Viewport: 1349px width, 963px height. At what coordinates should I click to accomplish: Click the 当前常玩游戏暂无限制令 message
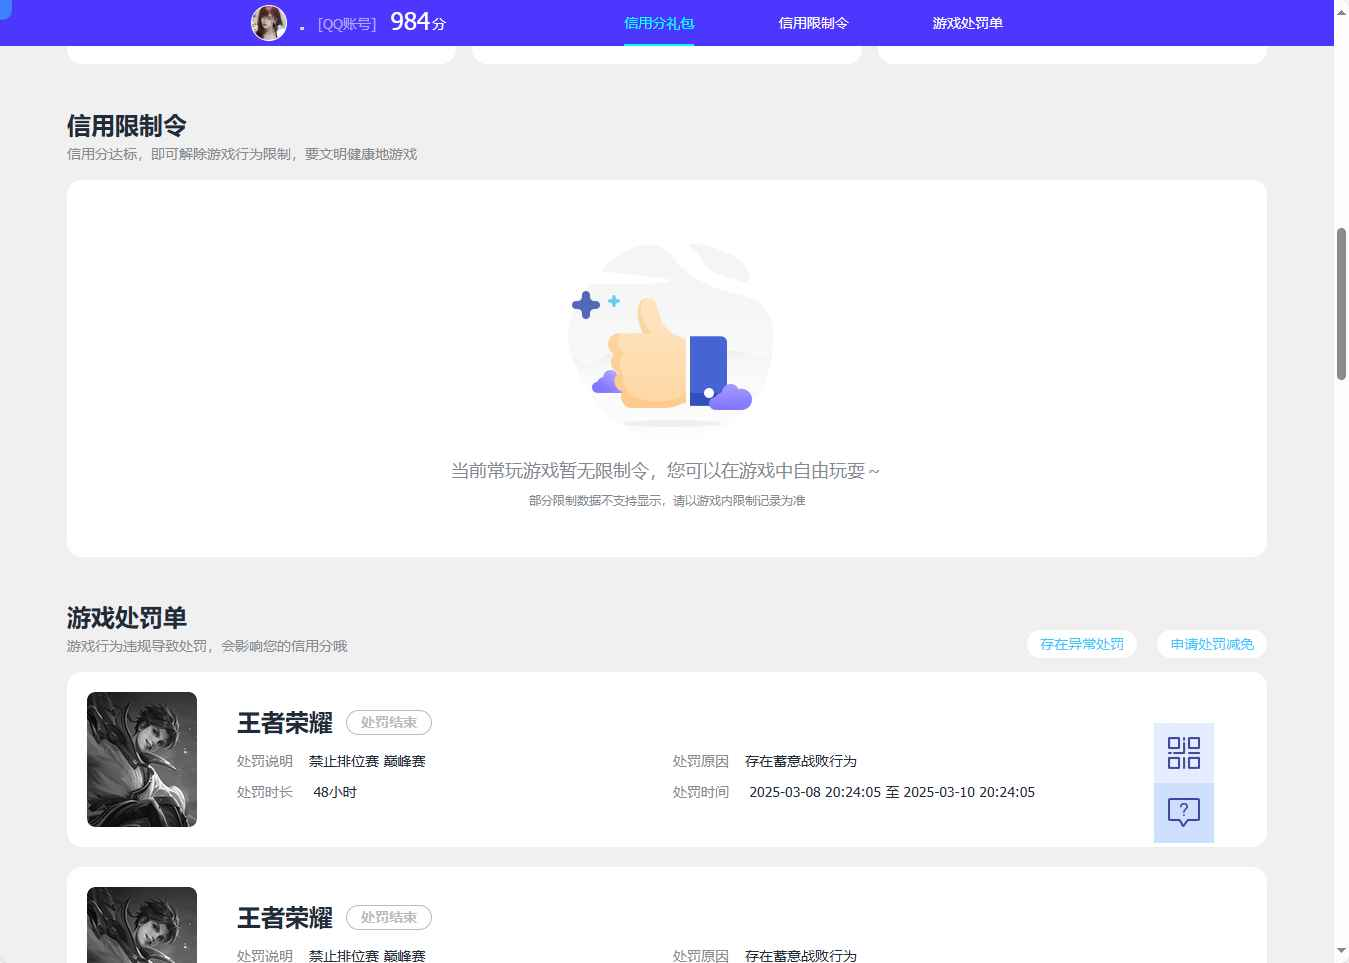pyautogui.click(x=666, y=470)
